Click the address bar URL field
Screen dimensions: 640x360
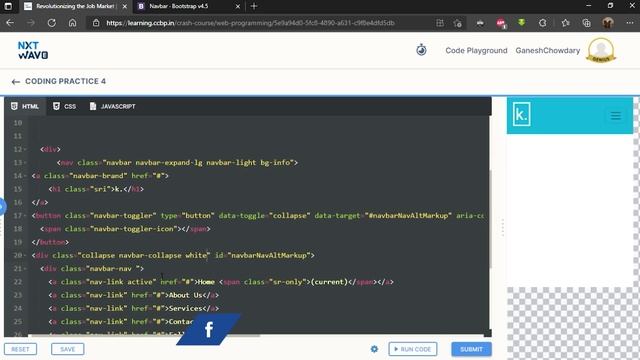250,23
